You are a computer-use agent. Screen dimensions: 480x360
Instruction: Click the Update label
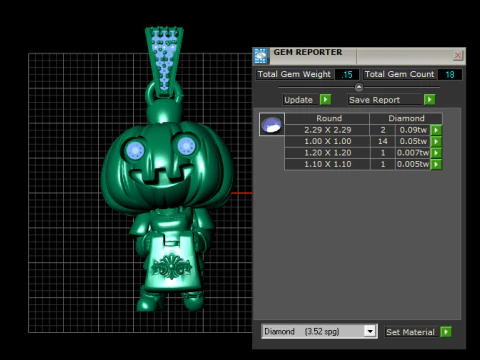299,100
